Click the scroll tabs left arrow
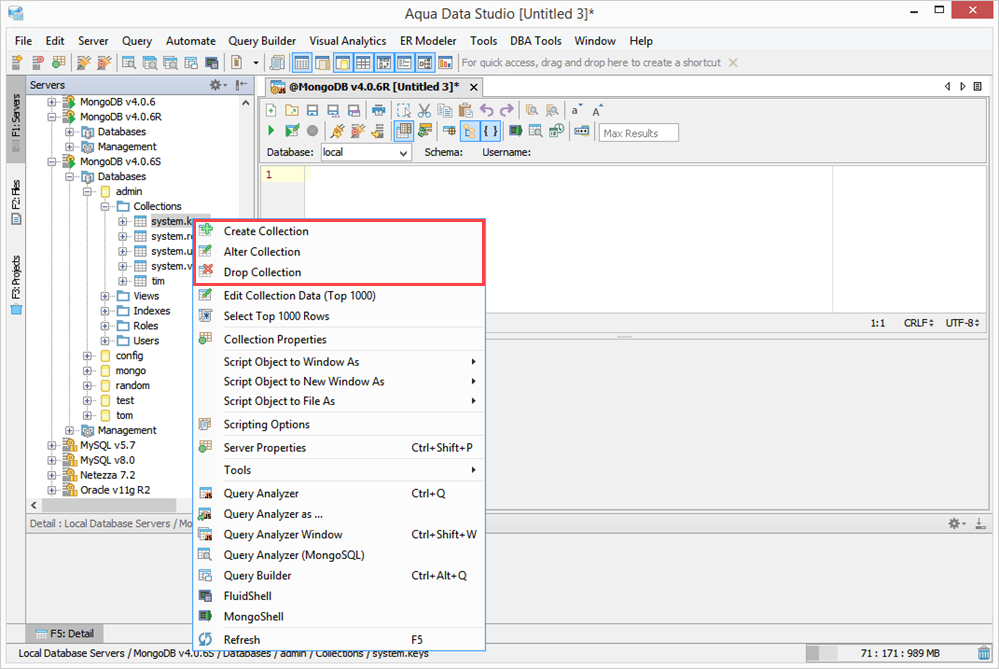 [x=947, y=86]
